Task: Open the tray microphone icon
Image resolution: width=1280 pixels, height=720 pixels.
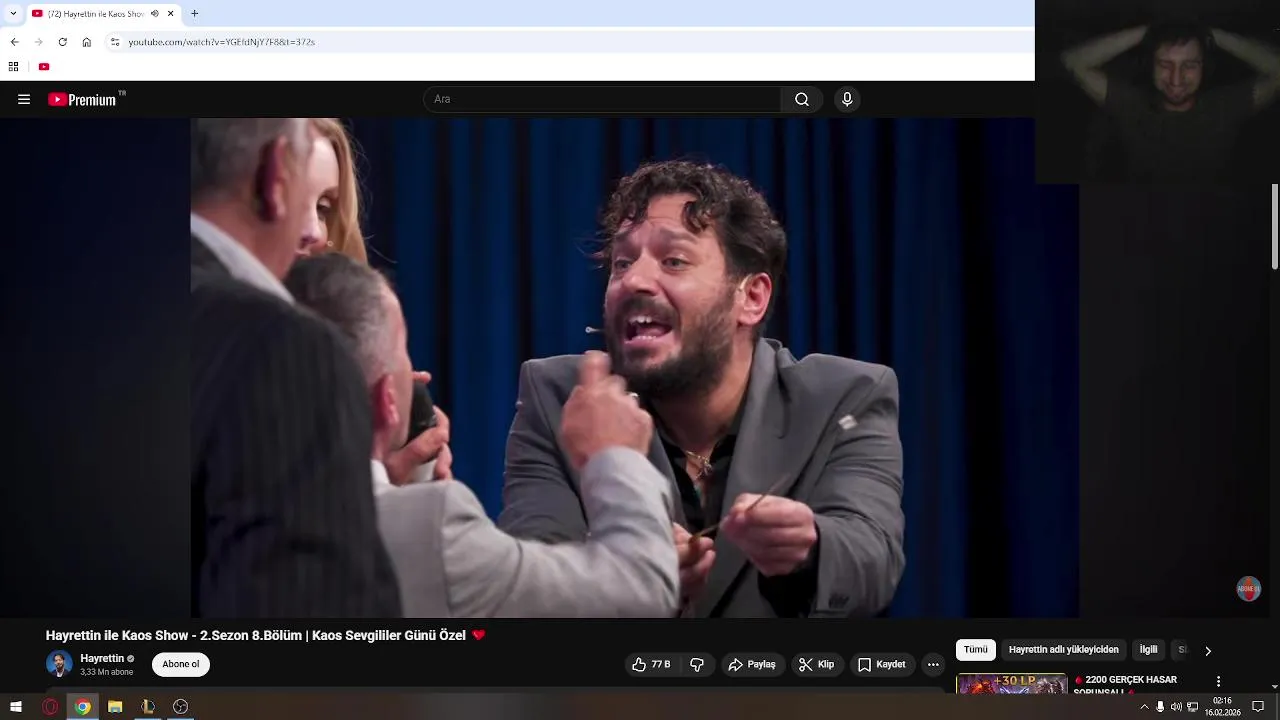Action: (1160, 707)
